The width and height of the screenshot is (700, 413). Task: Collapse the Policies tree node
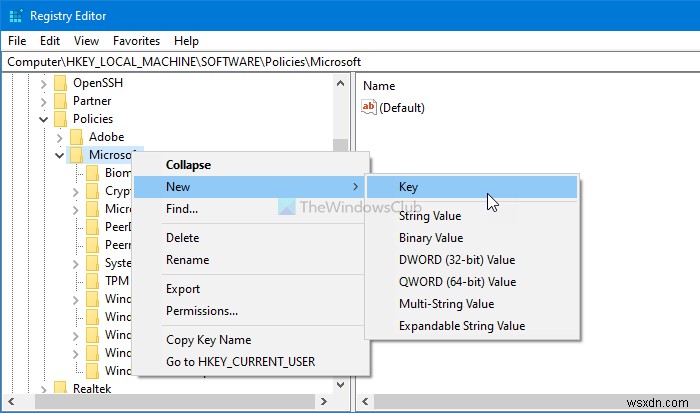click(x=43, y=119)
